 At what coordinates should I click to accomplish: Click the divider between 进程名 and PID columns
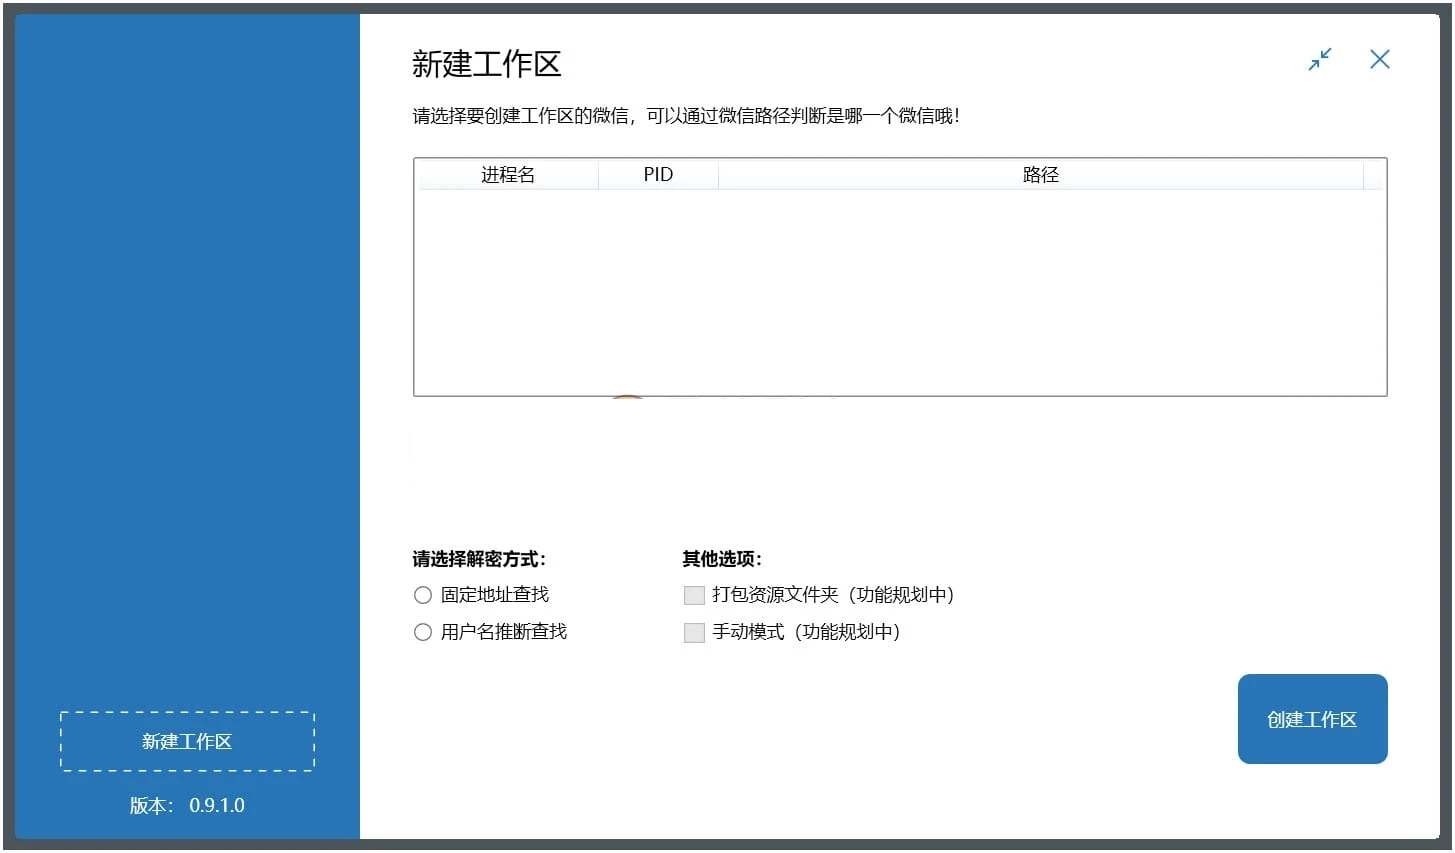(x=598, y=174)
